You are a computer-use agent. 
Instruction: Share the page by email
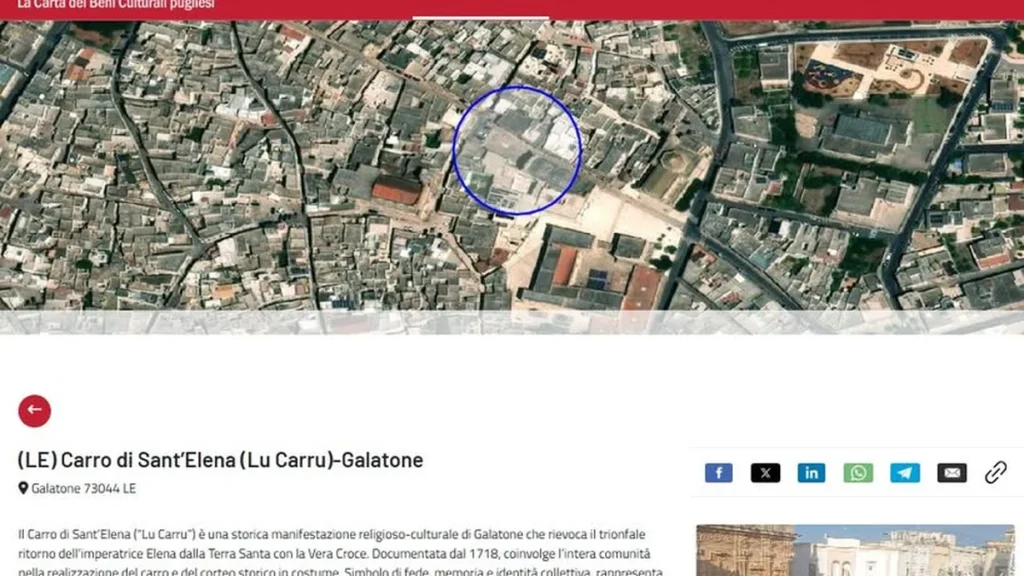[x=952, y=473]
